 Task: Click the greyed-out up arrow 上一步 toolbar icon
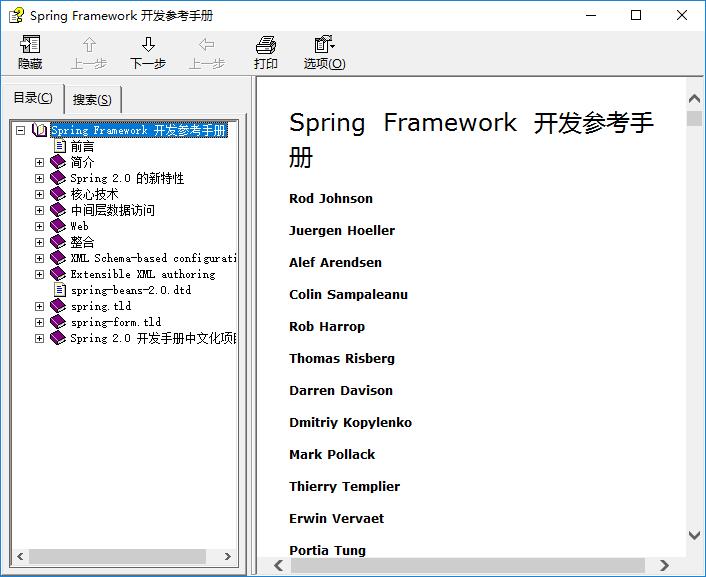pyautogui.click(x=89, y=45)
